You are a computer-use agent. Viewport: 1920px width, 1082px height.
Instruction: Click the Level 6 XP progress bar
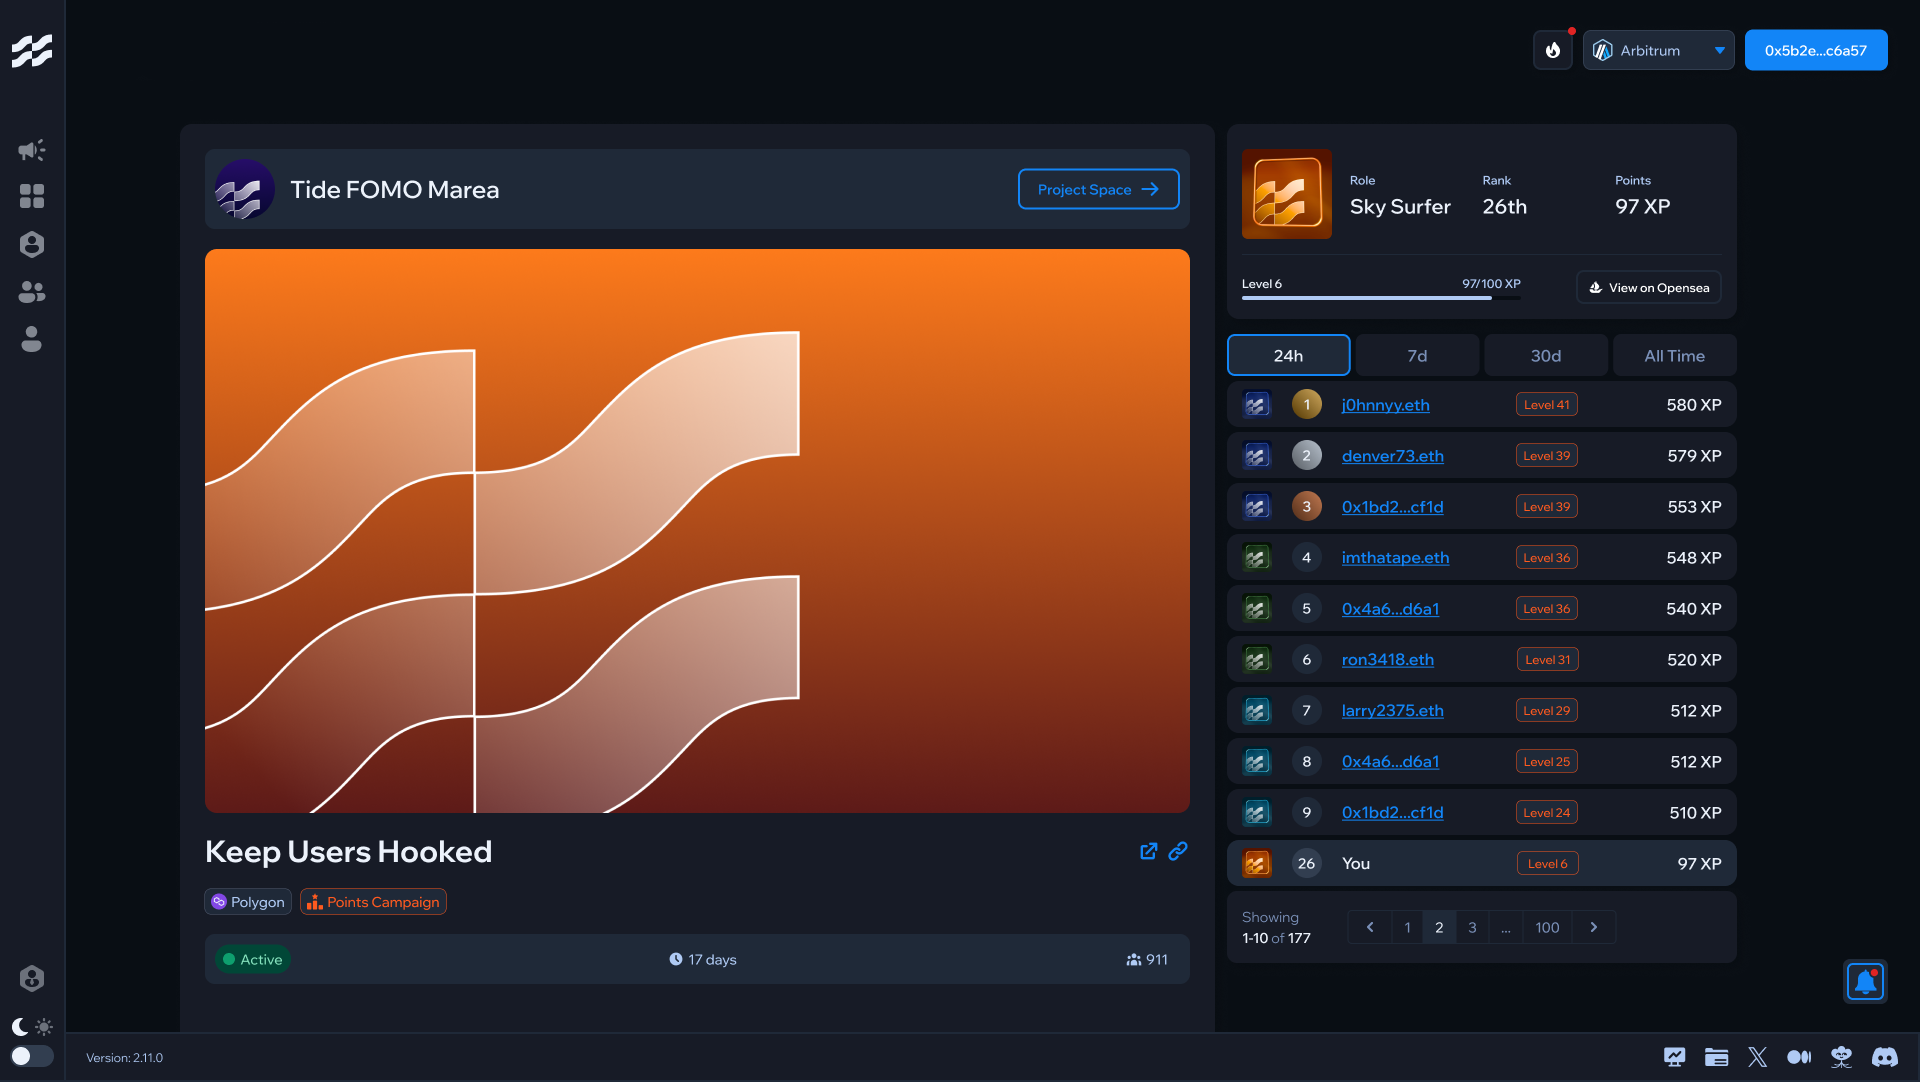[x=1380, y=298]
